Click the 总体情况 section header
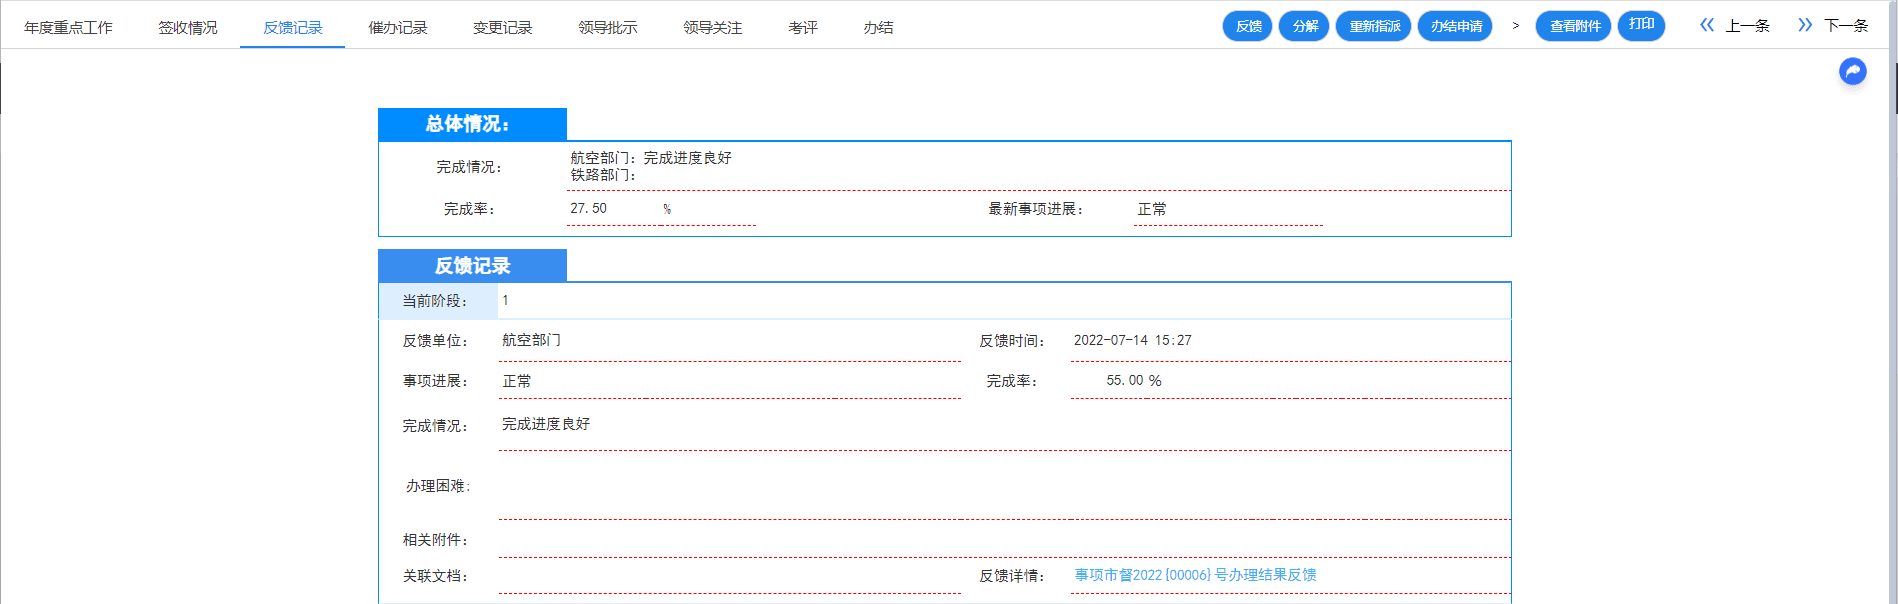The height and width of the screenshot is (604, 1898). [x=472, y=124]
